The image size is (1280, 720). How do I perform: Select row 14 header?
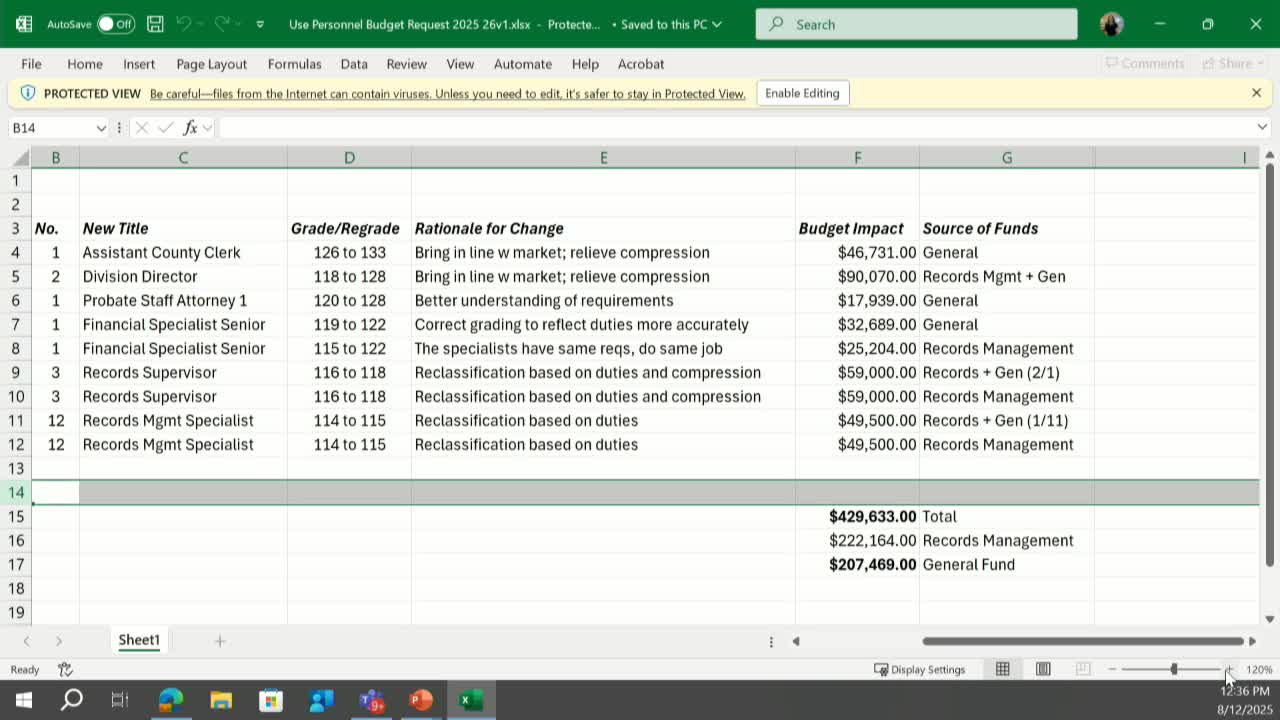point(16,492)
